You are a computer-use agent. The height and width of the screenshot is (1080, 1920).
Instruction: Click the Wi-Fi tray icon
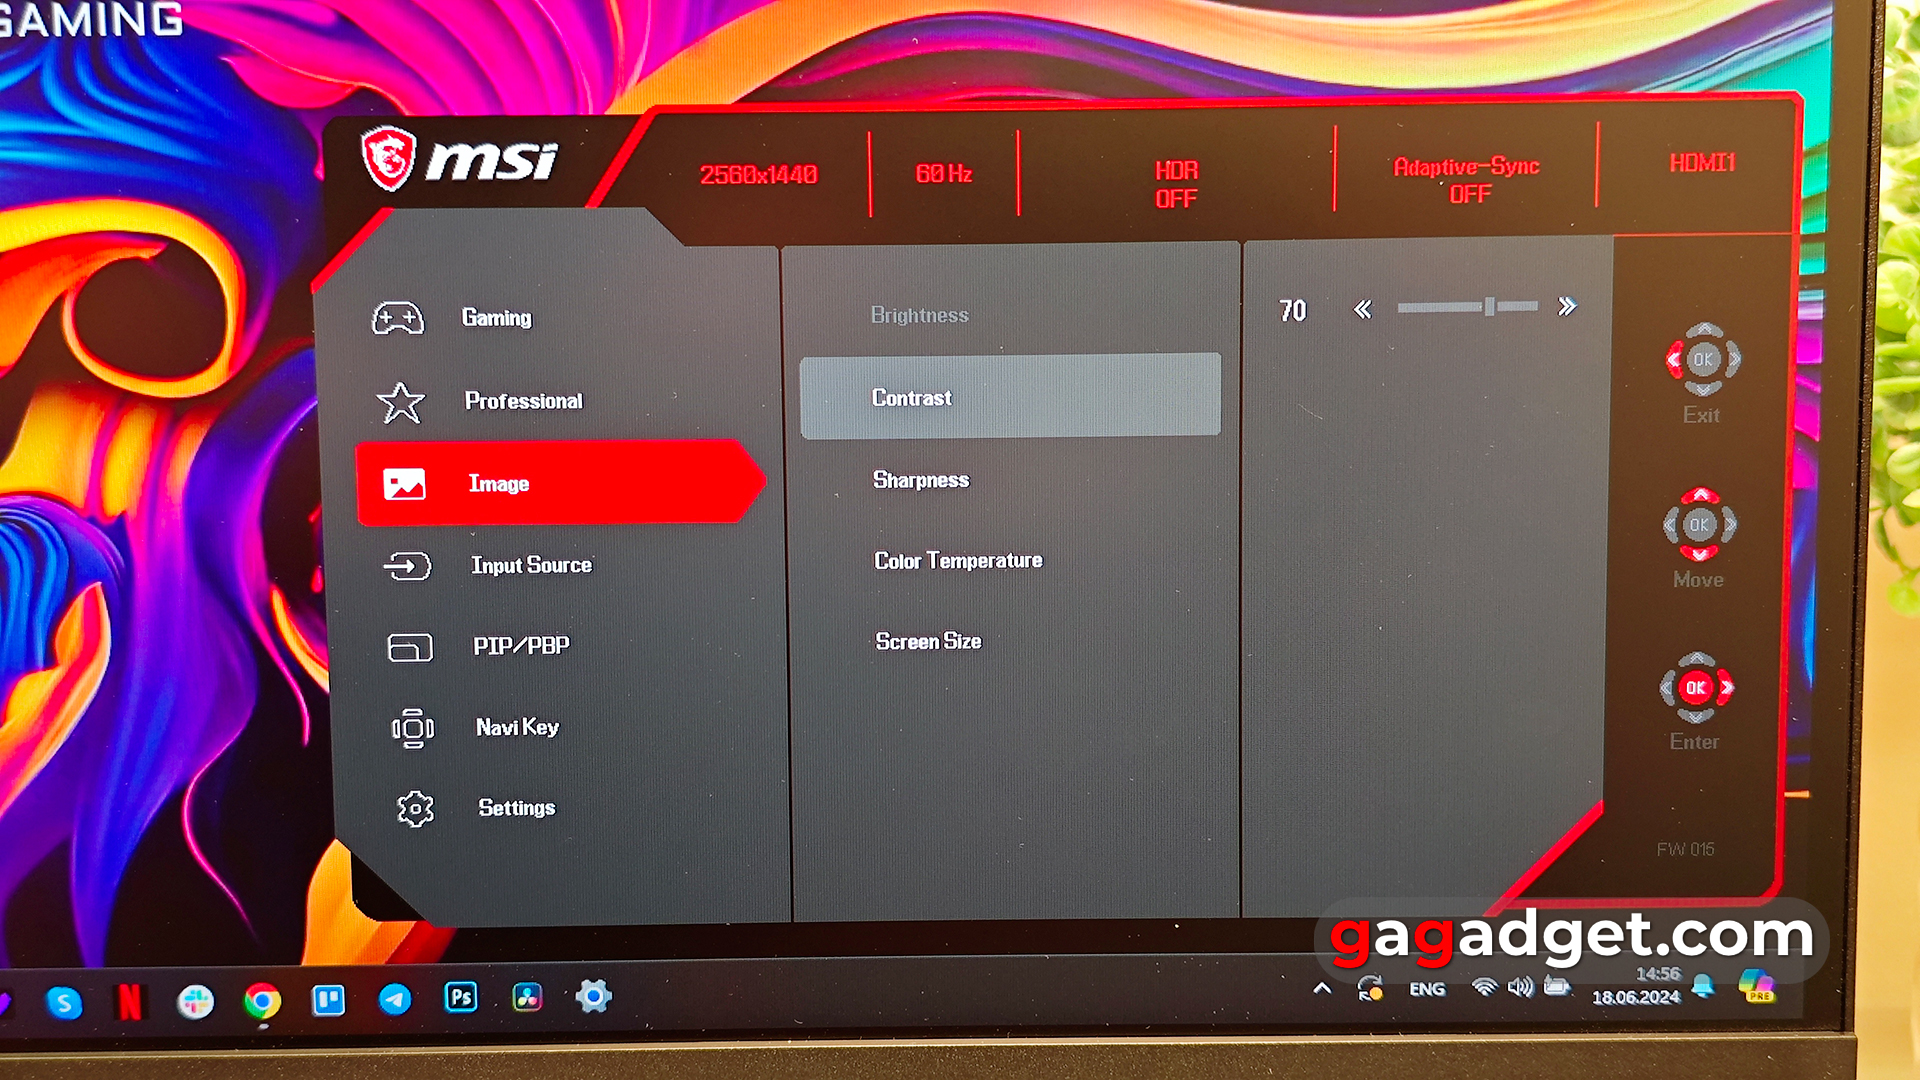click(x=1484, y=988)
